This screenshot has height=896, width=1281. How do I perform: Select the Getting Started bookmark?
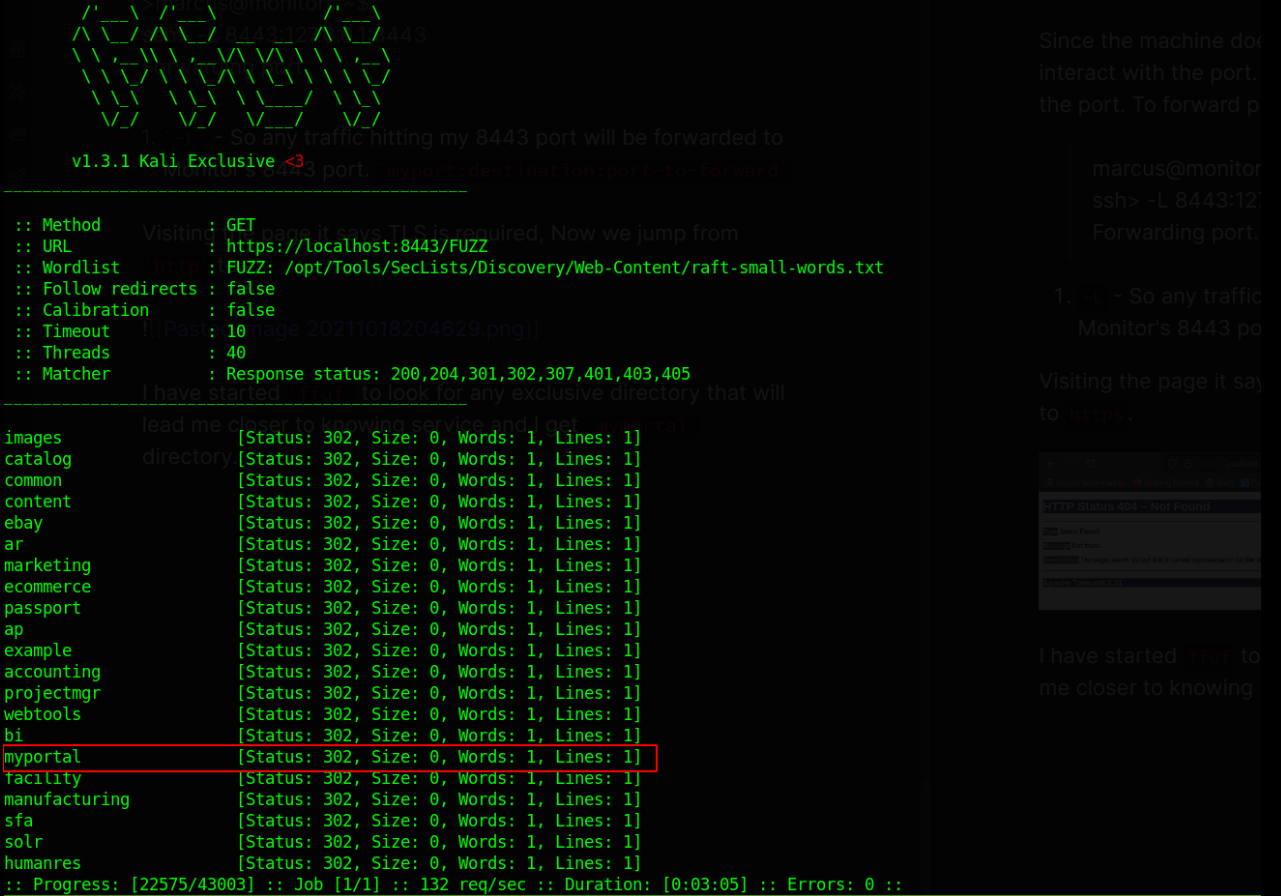tap(1171, 483)
